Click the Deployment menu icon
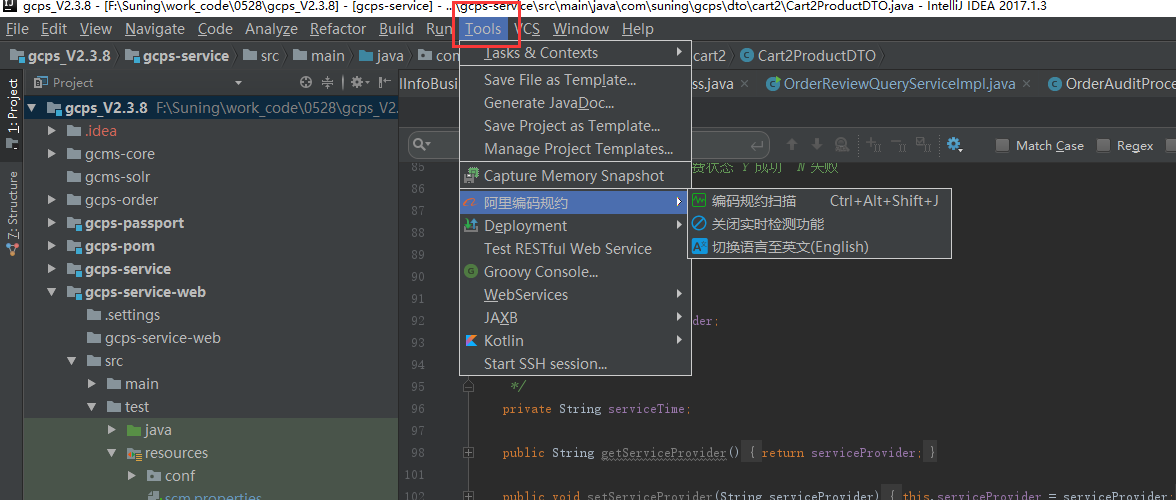Viewport: 1176px width, 500px height. [x=471, y=225]
